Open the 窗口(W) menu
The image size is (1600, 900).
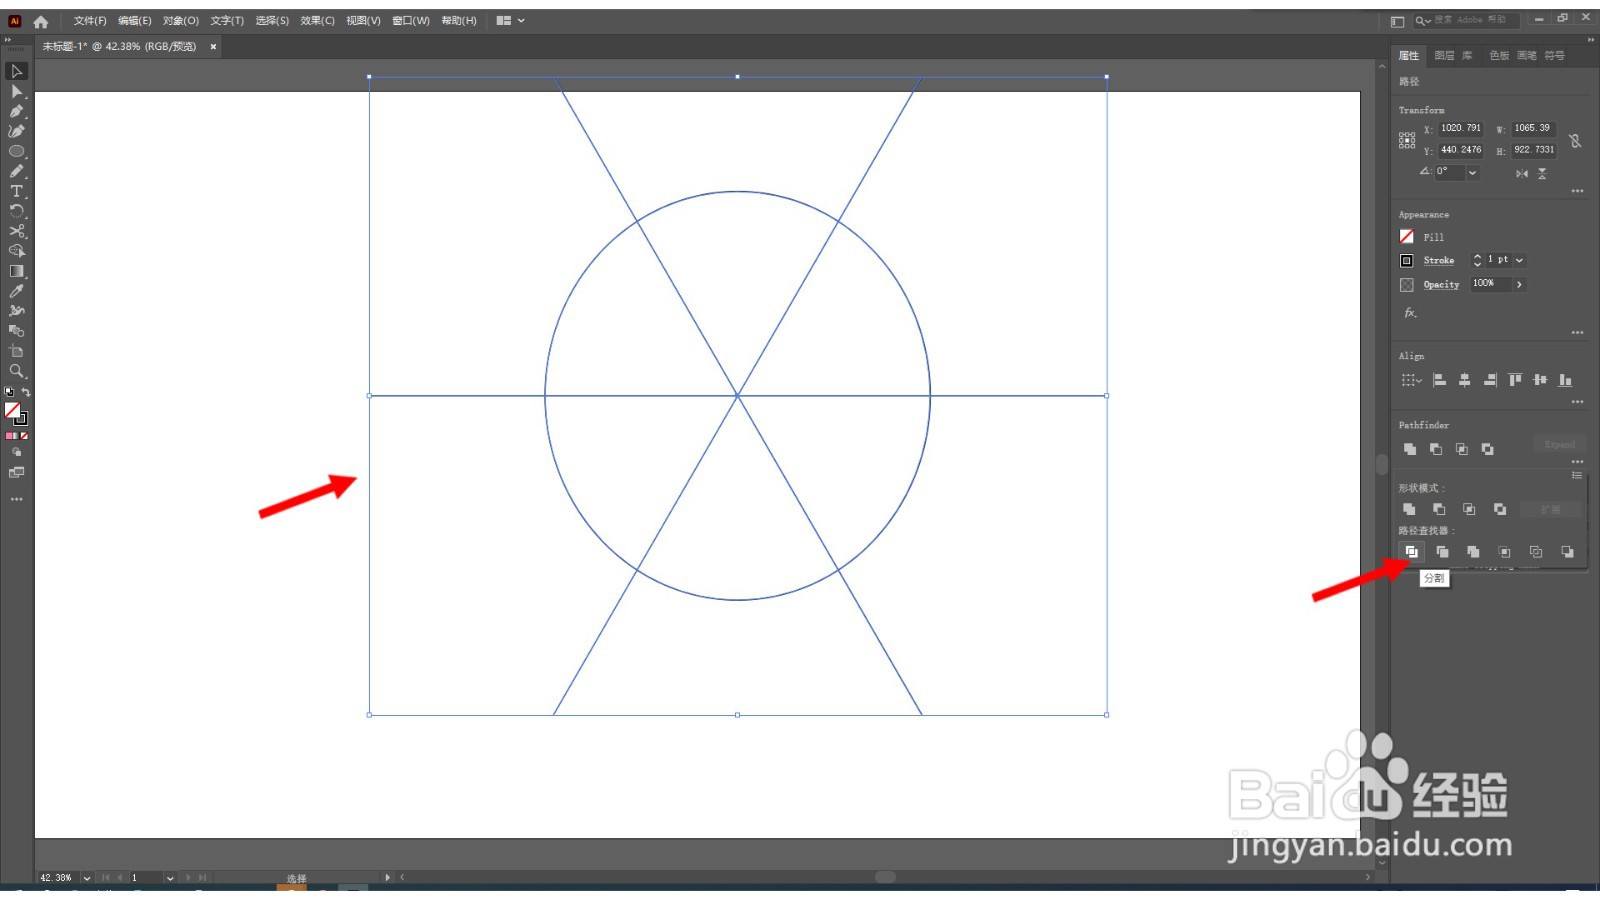(x=411, y=20)
